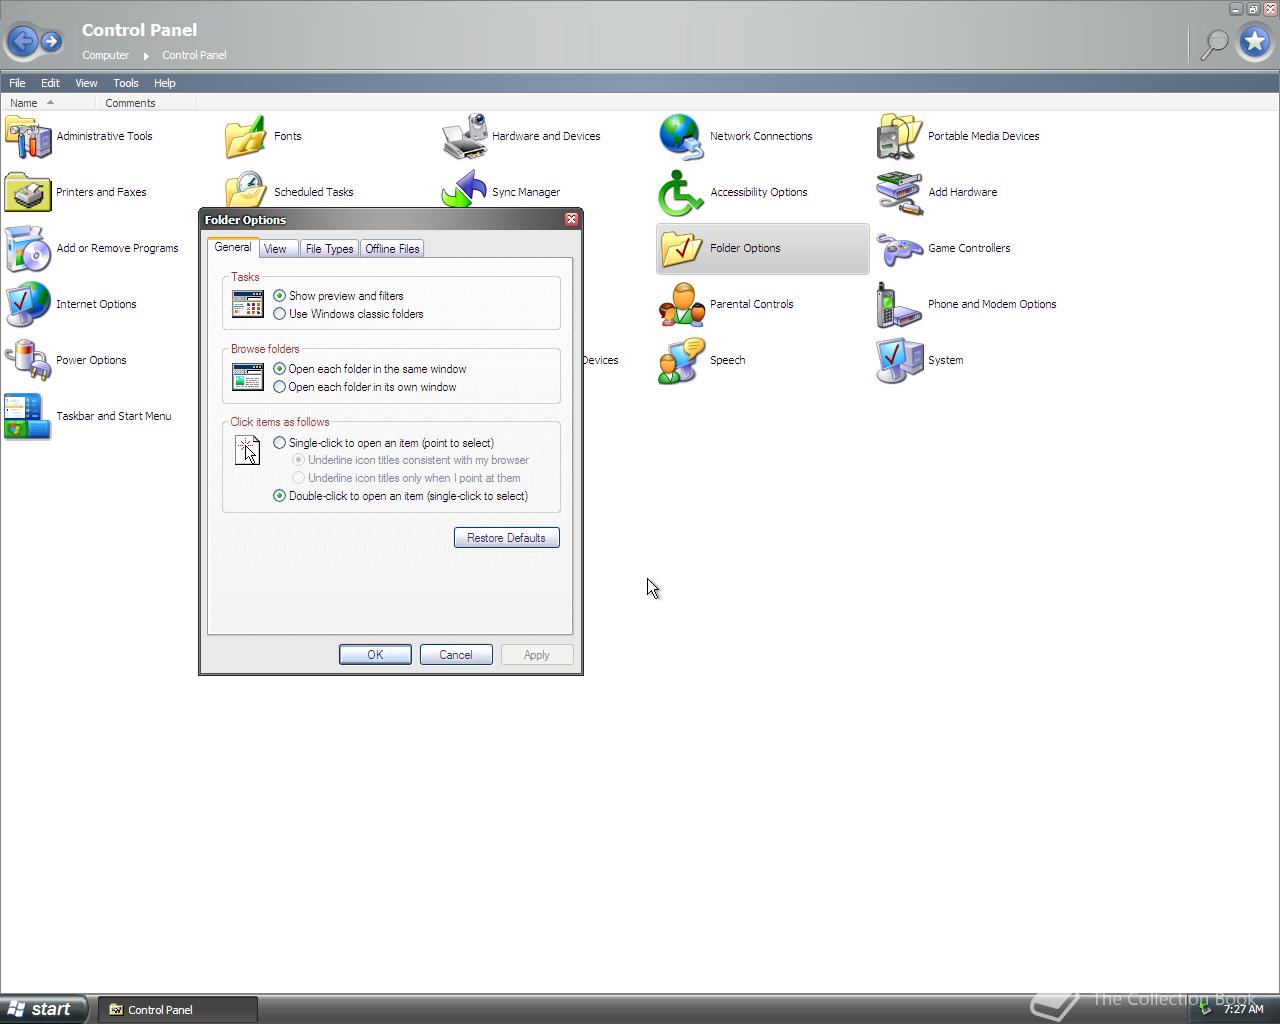The image size is (1280, 1024).
Task: Open Phone and Modem Options icon
Action: point(899,304)
